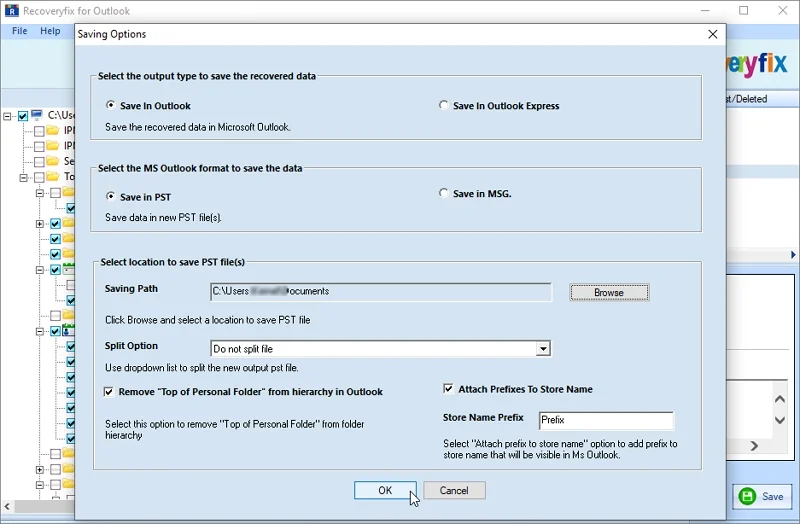Click the green floppy disk Save icon
The image size is (800, 524).
coord(747,496)
